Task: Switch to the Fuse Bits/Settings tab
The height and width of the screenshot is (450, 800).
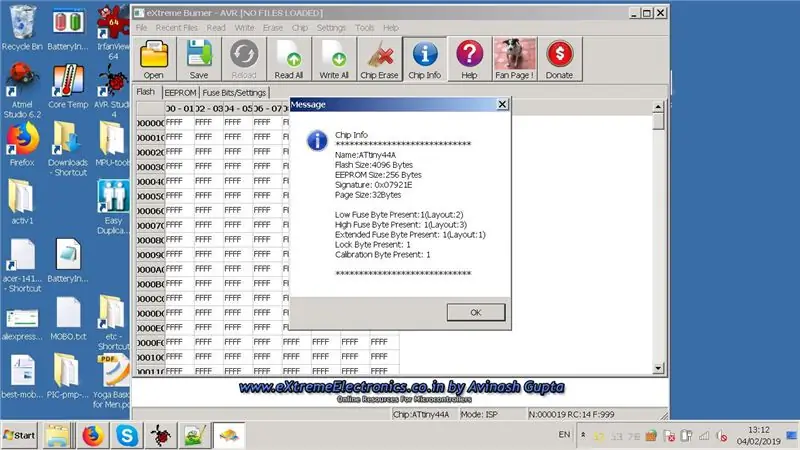Action: 234,93
